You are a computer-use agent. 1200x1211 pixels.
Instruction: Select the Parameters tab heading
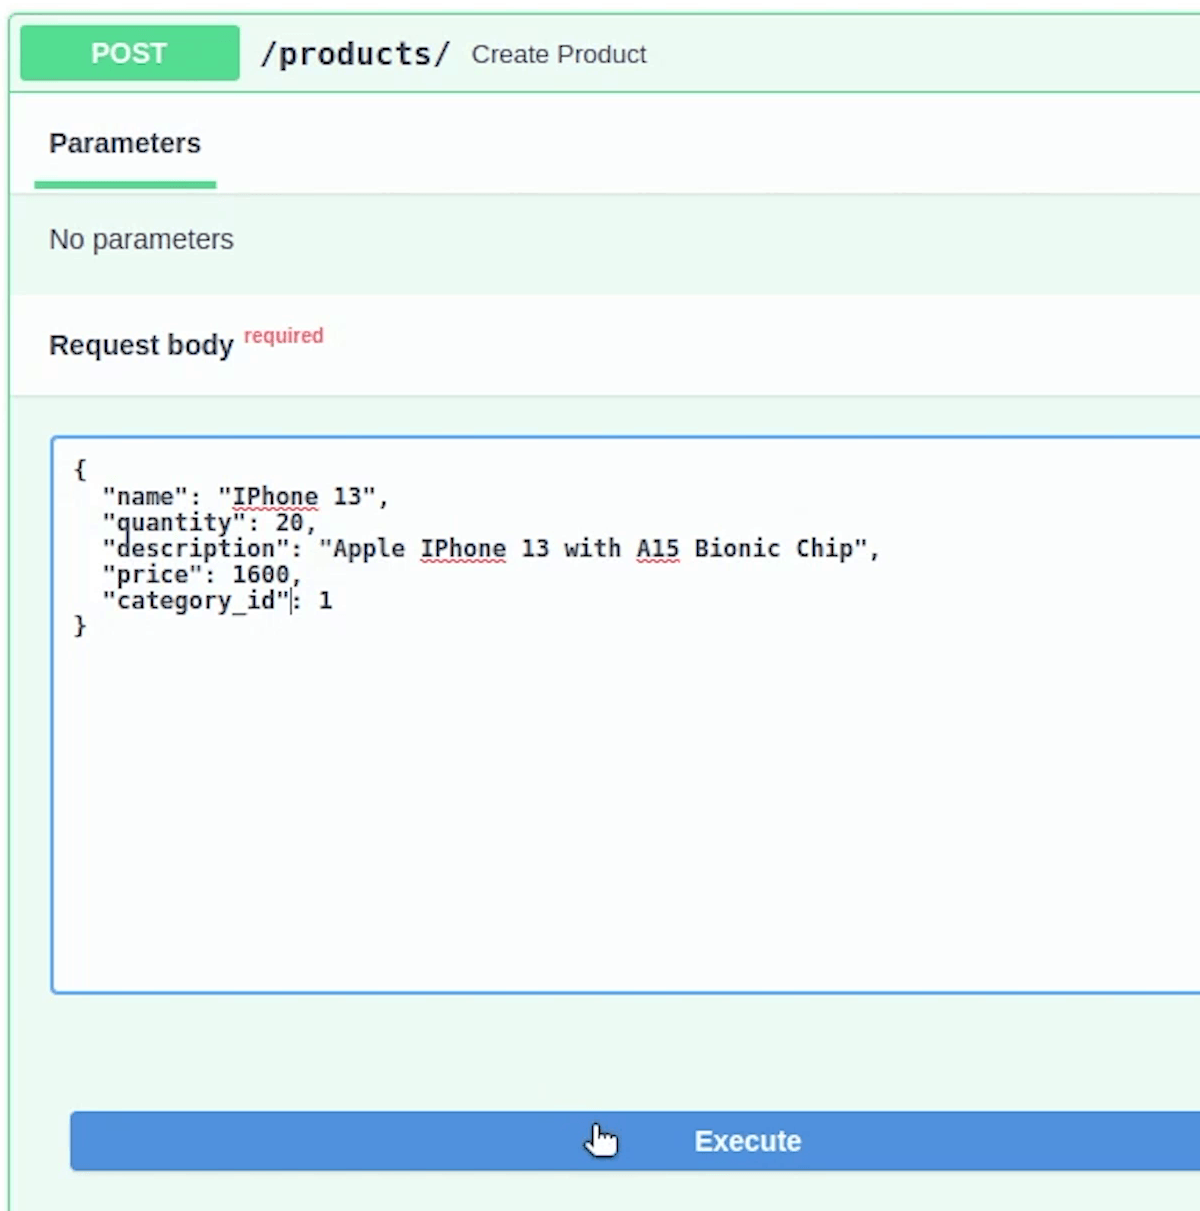pyautogui.click(x=125, y=143)
